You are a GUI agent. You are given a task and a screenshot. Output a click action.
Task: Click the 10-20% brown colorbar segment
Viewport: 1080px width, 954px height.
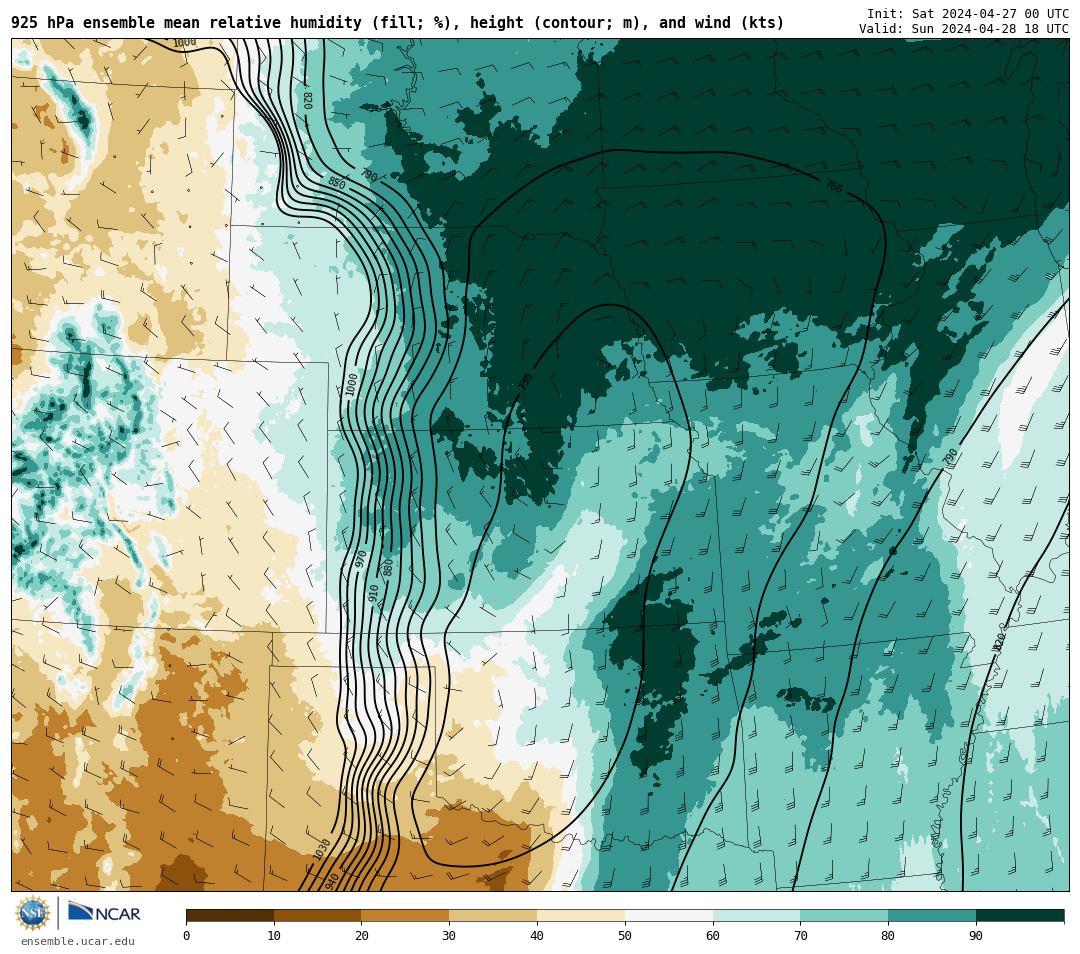click(x=318, y=915)
